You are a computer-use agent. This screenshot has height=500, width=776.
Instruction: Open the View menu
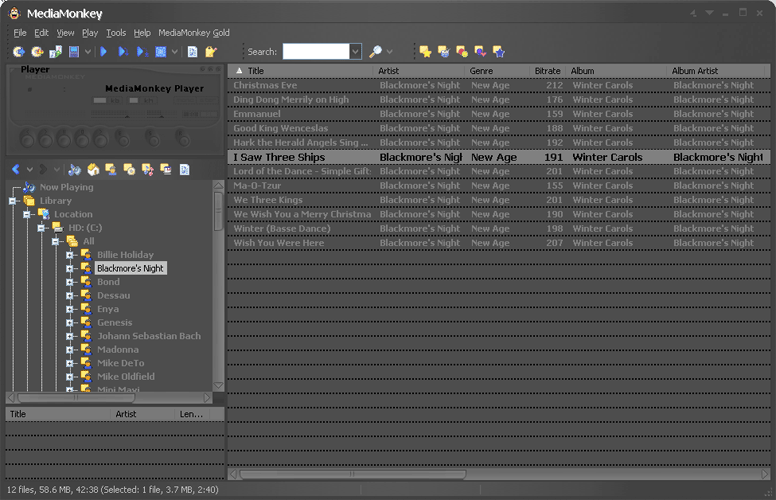(x=65, y=33)
